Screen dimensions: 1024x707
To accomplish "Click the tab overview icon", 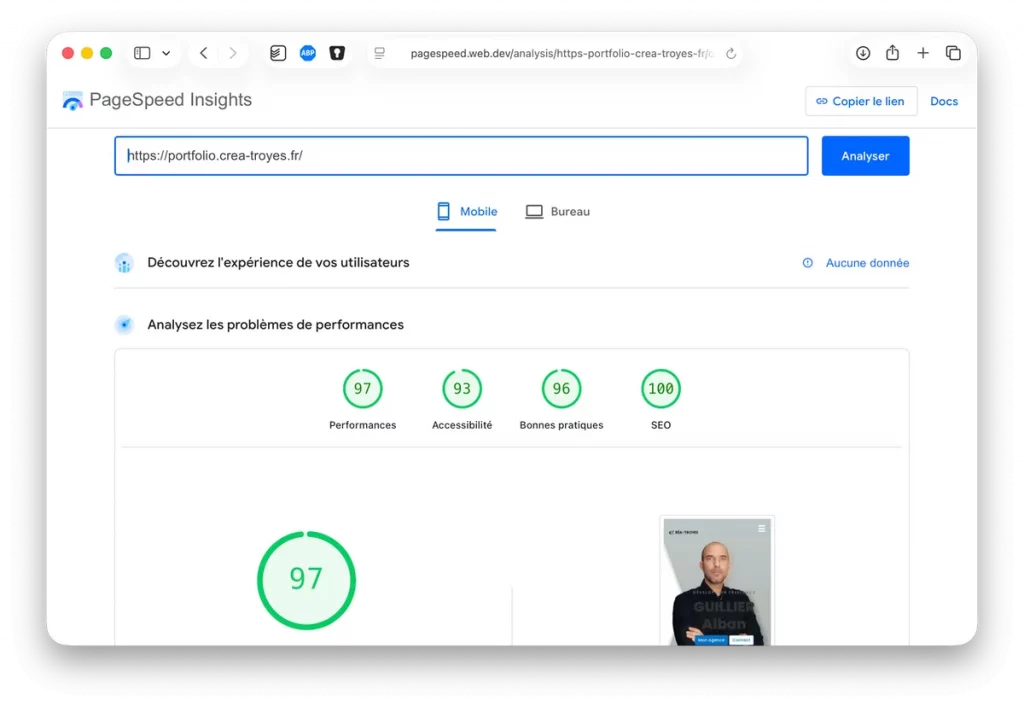I will click(952, 53).
